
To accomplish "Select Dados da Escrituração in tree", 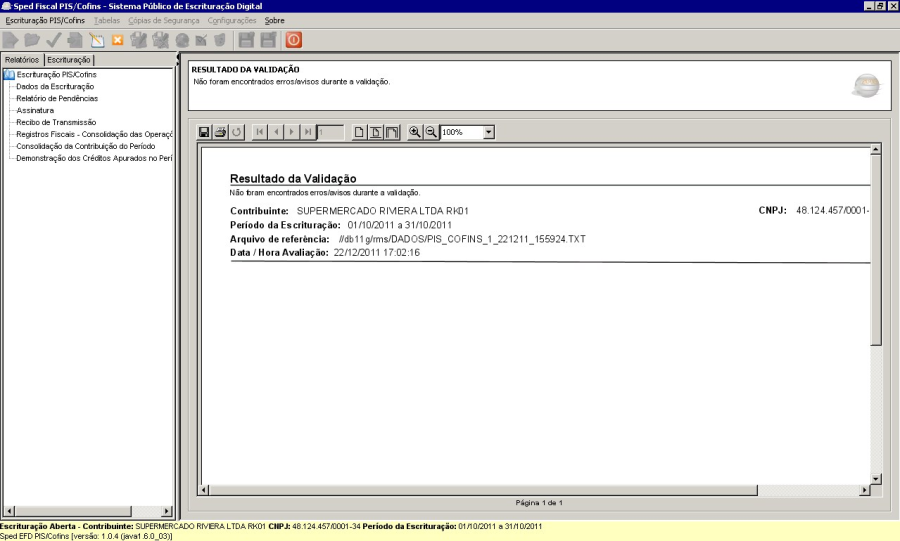I will coord(55,87).
